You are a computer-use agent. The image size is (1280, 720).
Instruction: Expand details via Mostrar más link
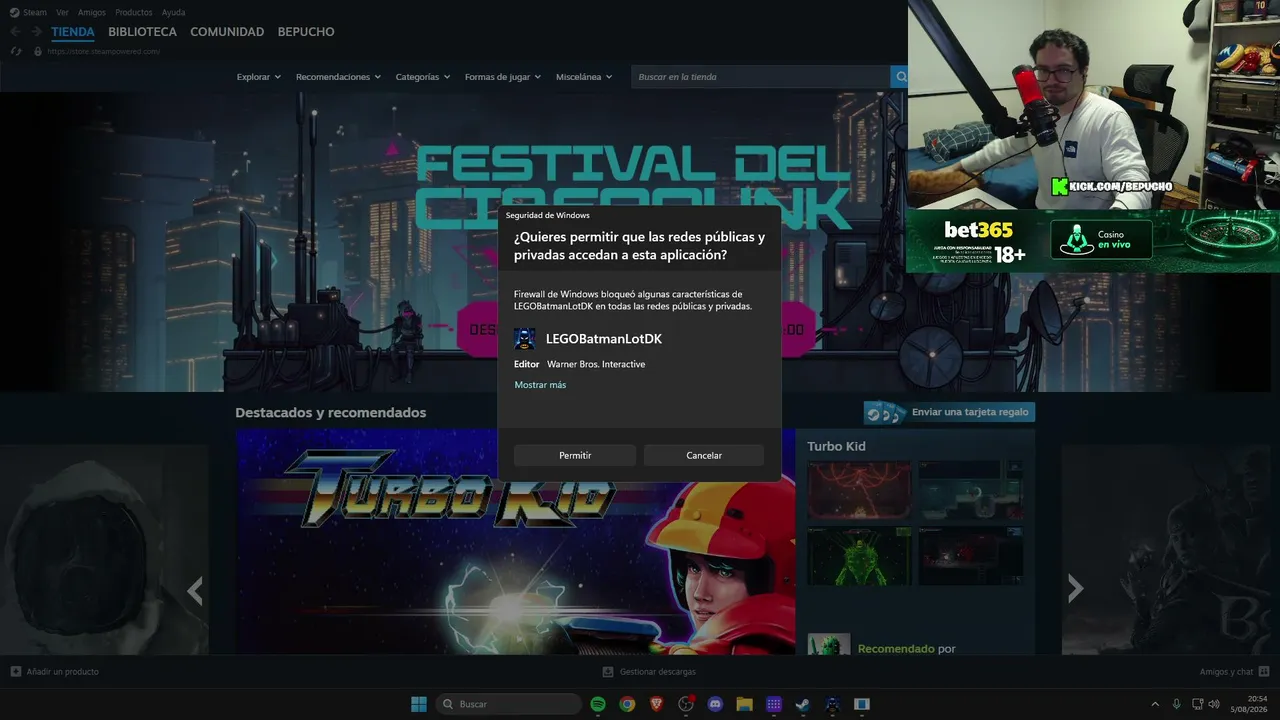coord(540,385)
